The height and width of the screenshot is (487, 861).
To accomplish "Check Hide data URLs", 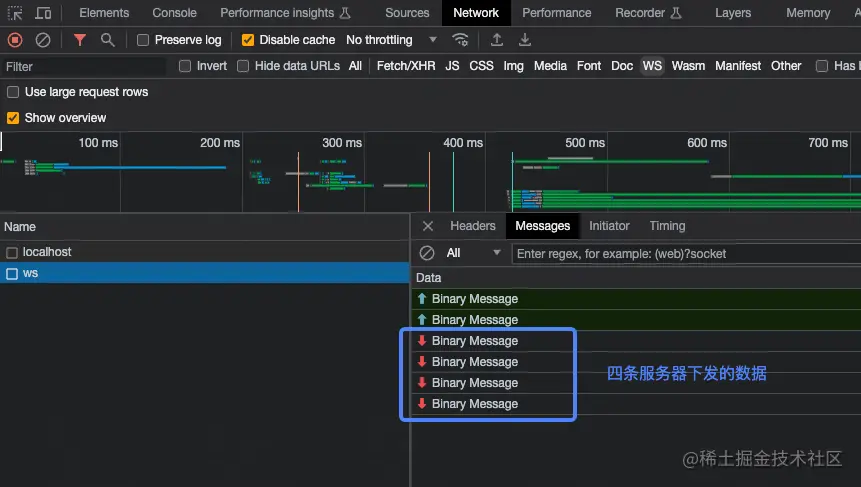I will coord(243,66).
